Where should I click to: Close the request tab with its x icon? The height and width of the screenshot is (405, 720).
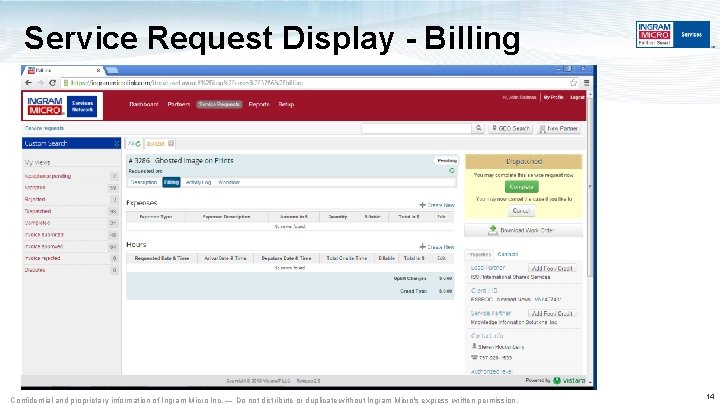click(x=171, y=144)
